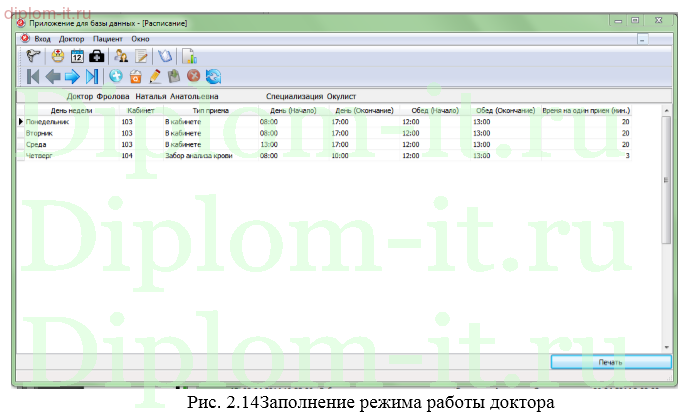
Task: Open the report chart icon
Action: pos(189,56)
